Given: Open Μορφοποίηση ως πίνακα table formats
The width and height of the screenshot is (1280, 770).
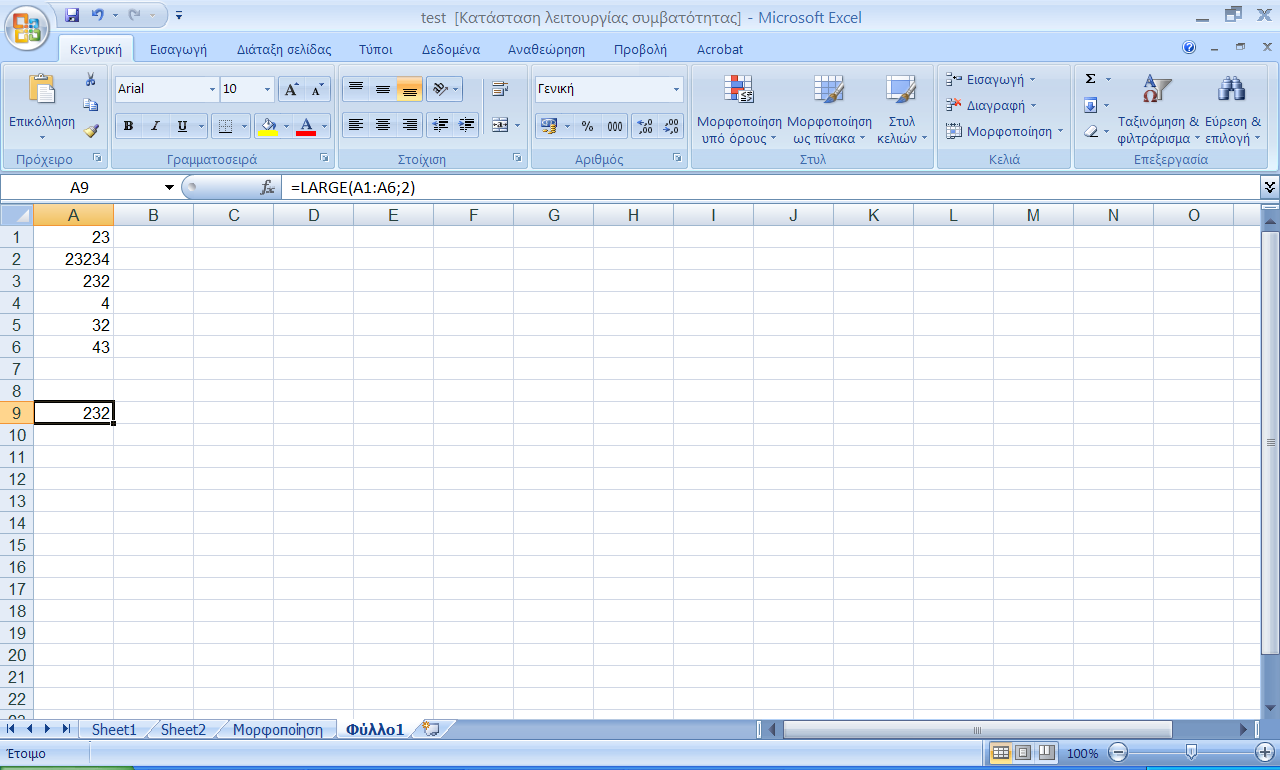Looking at the screenshot, I should click(829, 108).
